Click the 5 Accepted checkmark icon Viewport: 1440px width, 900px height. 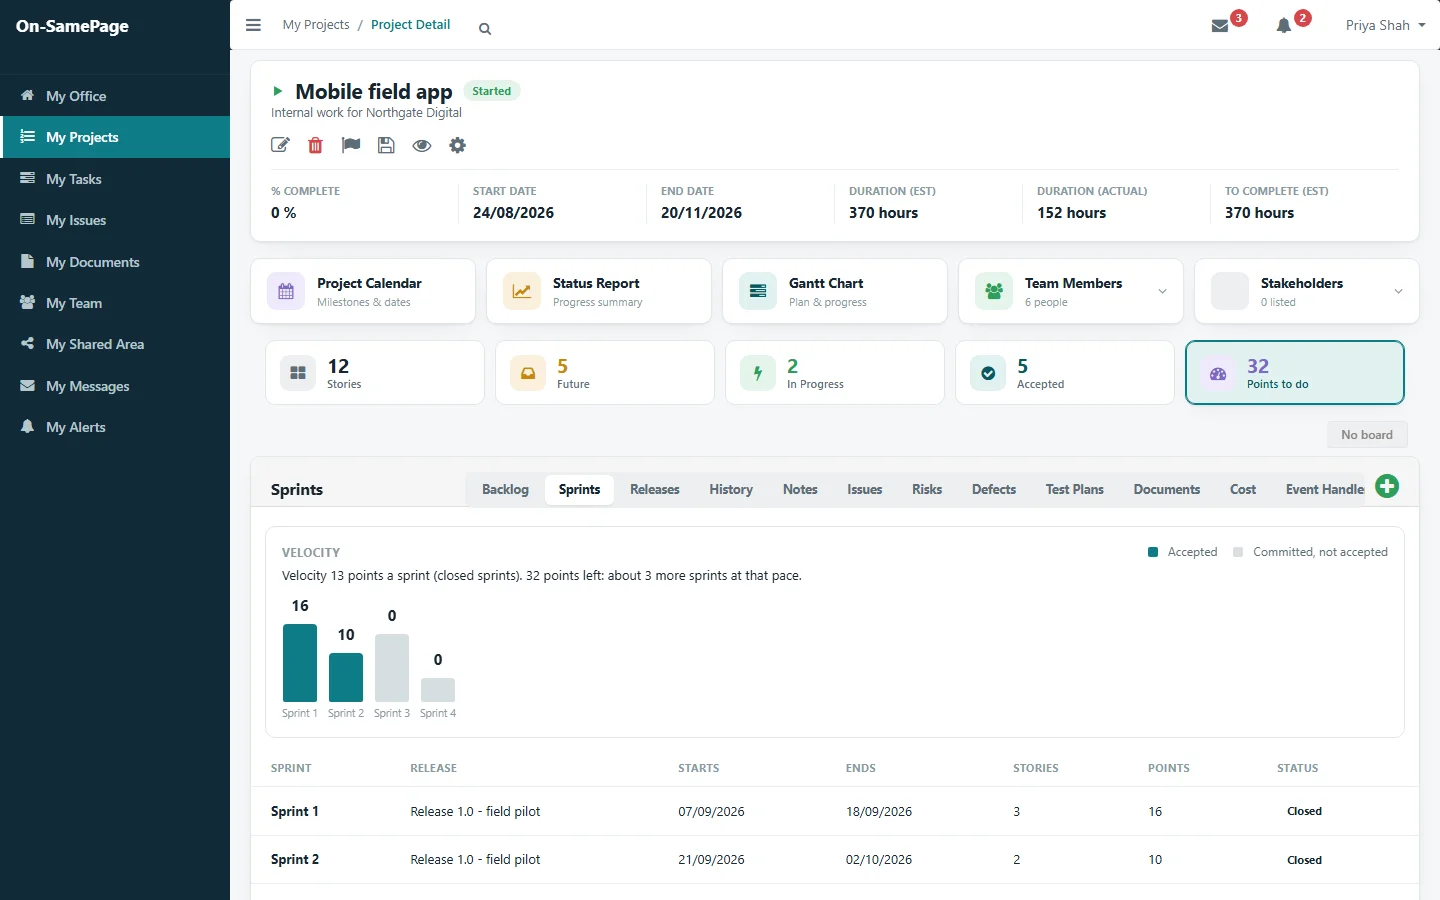coord(988,373)
